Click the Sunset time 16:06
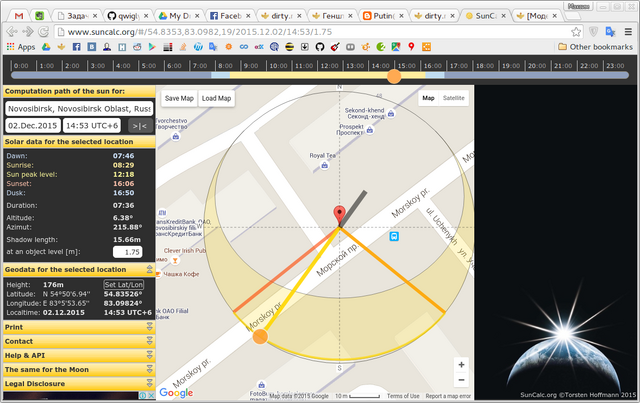The width and height of the screenshot is (640, 403). click(124, 184)
